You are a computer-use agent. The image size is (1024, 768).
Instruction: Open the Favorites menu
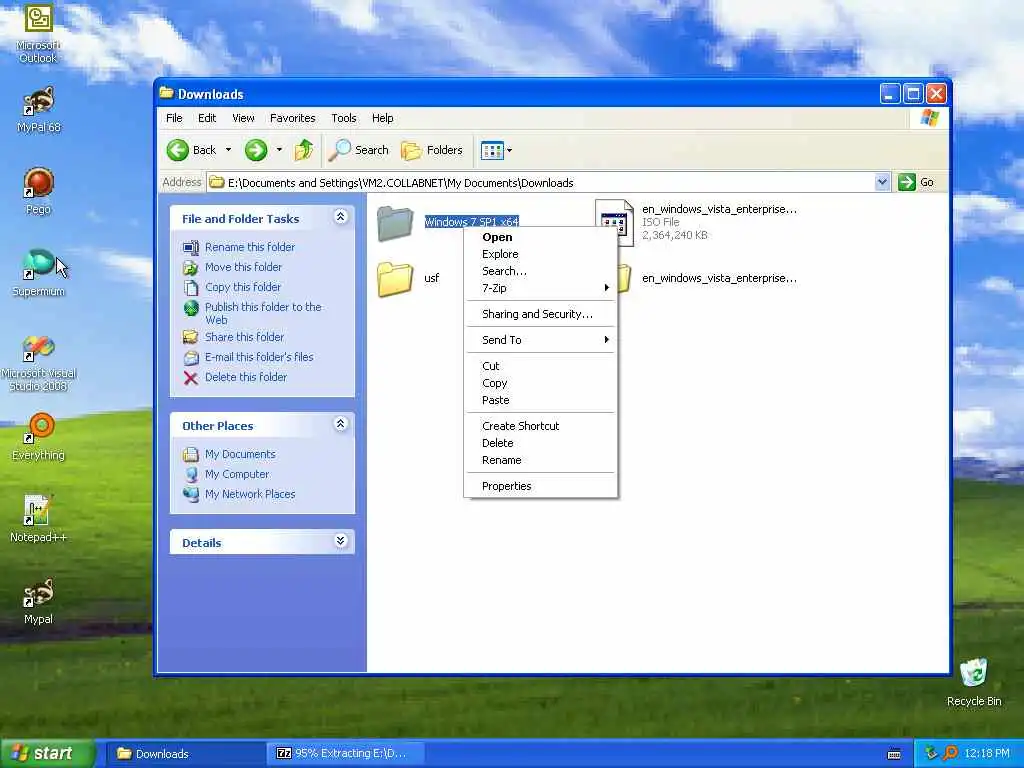coord(293,118)
